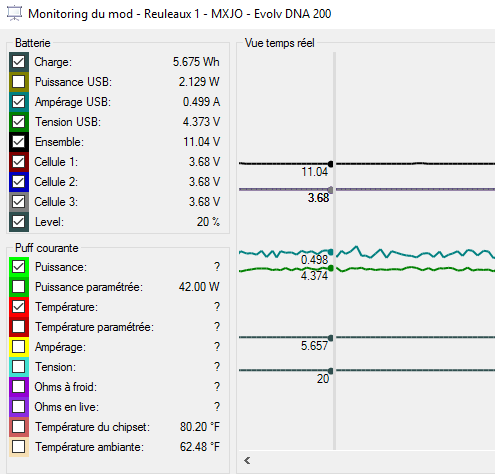Disable the Tension USB checkbox
This screenshot has width=495, height=474.
click(19, 122)
